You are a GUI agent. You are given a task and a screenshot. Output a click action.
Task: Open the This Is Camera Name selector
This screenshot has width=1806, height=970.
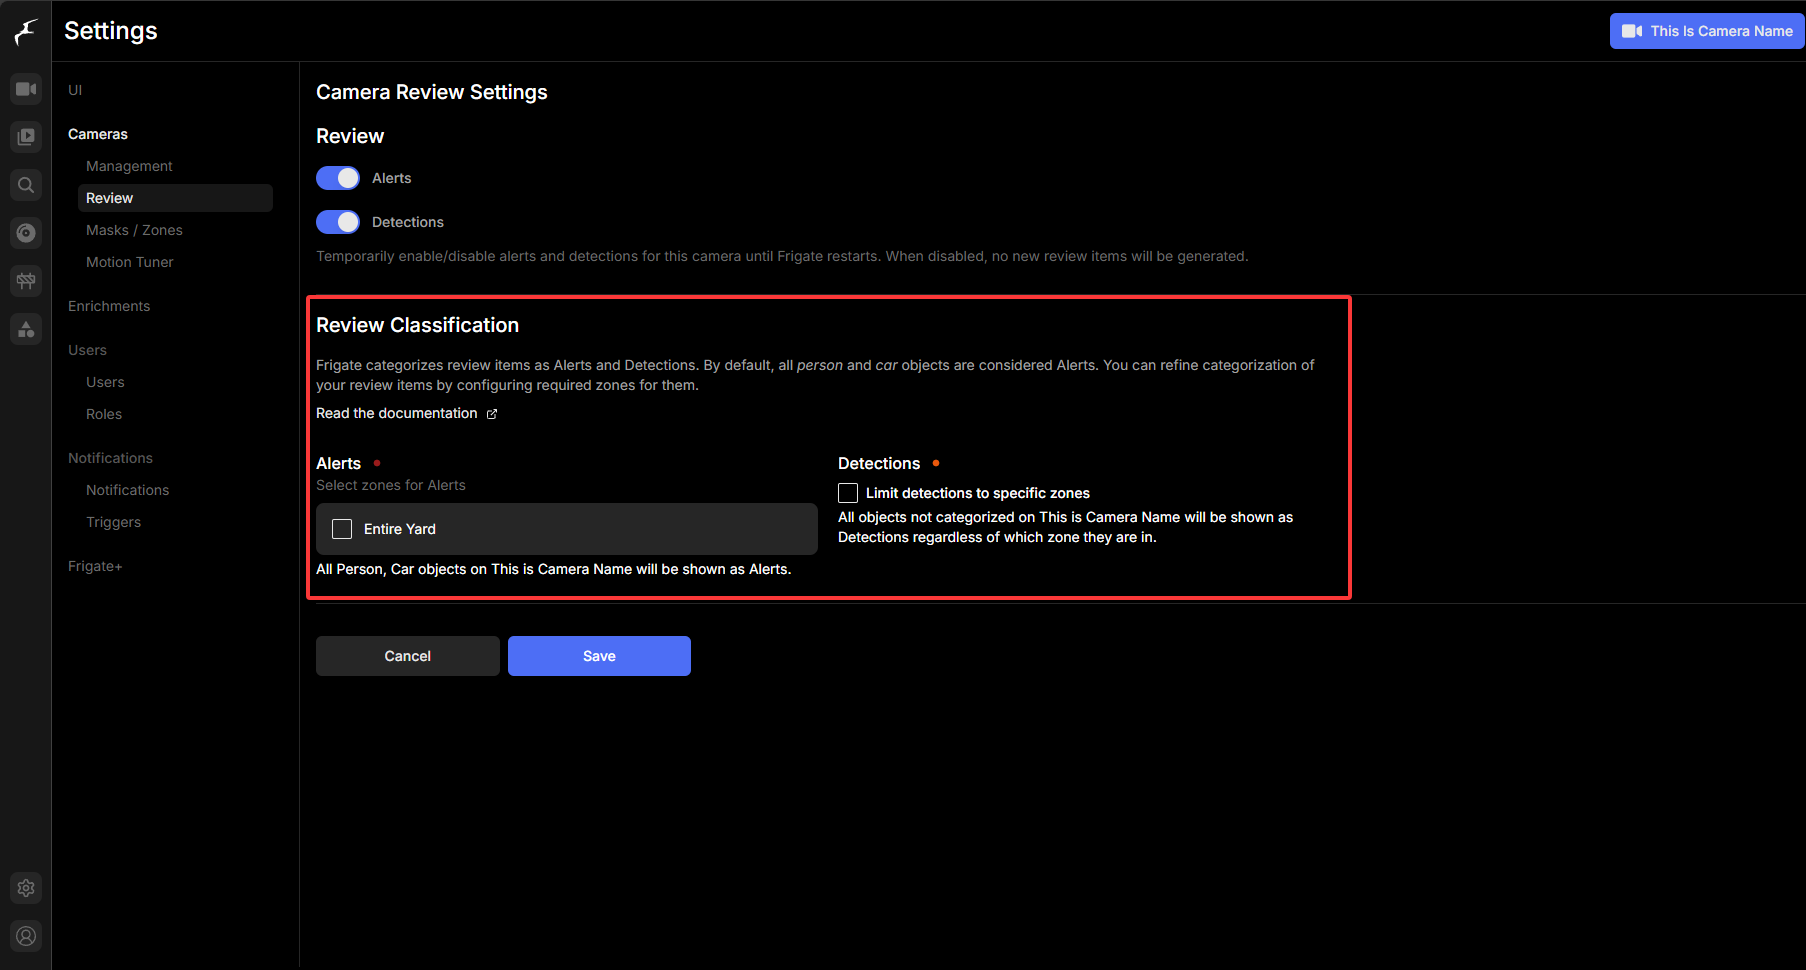[x=1706, y=31]
